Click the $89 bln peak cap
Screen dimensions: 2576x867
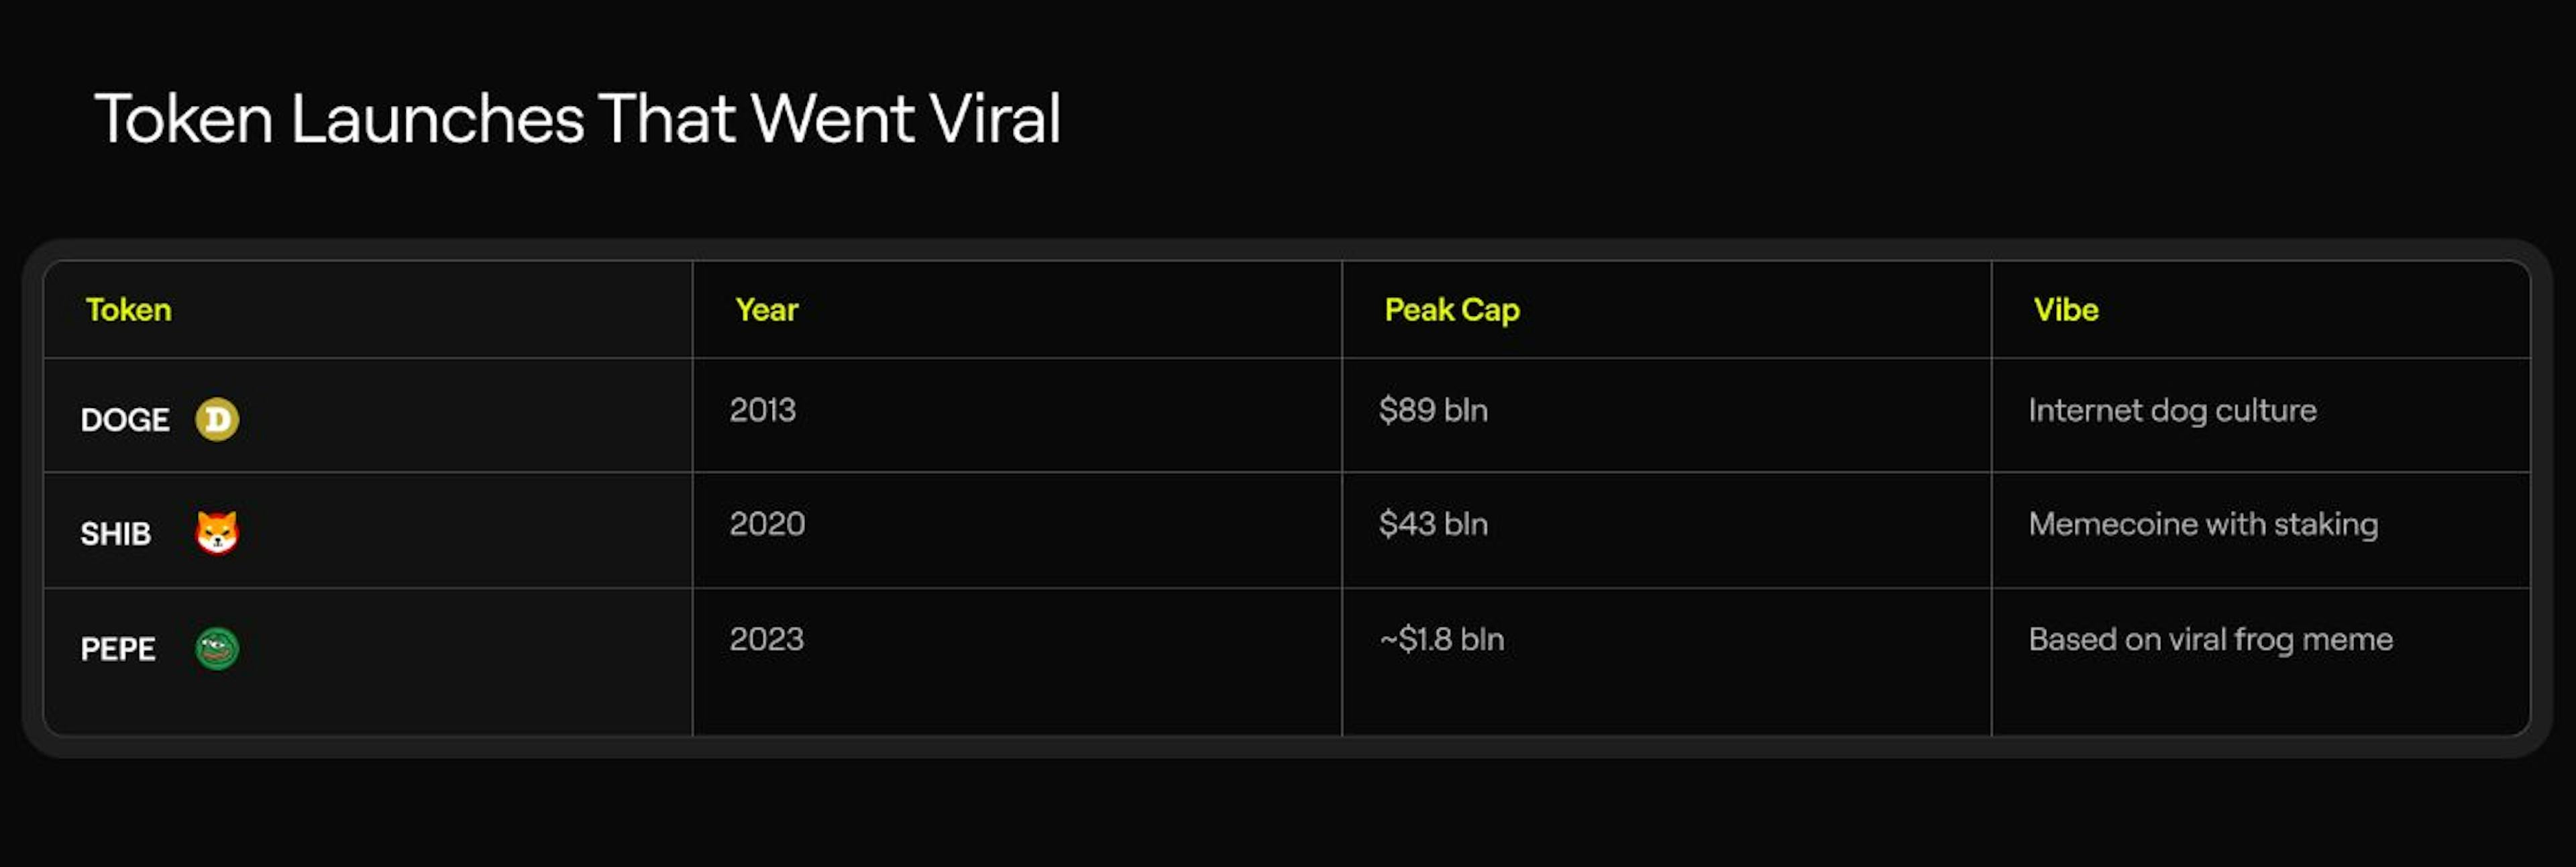pyautogui.click(x=1432, y=410)
